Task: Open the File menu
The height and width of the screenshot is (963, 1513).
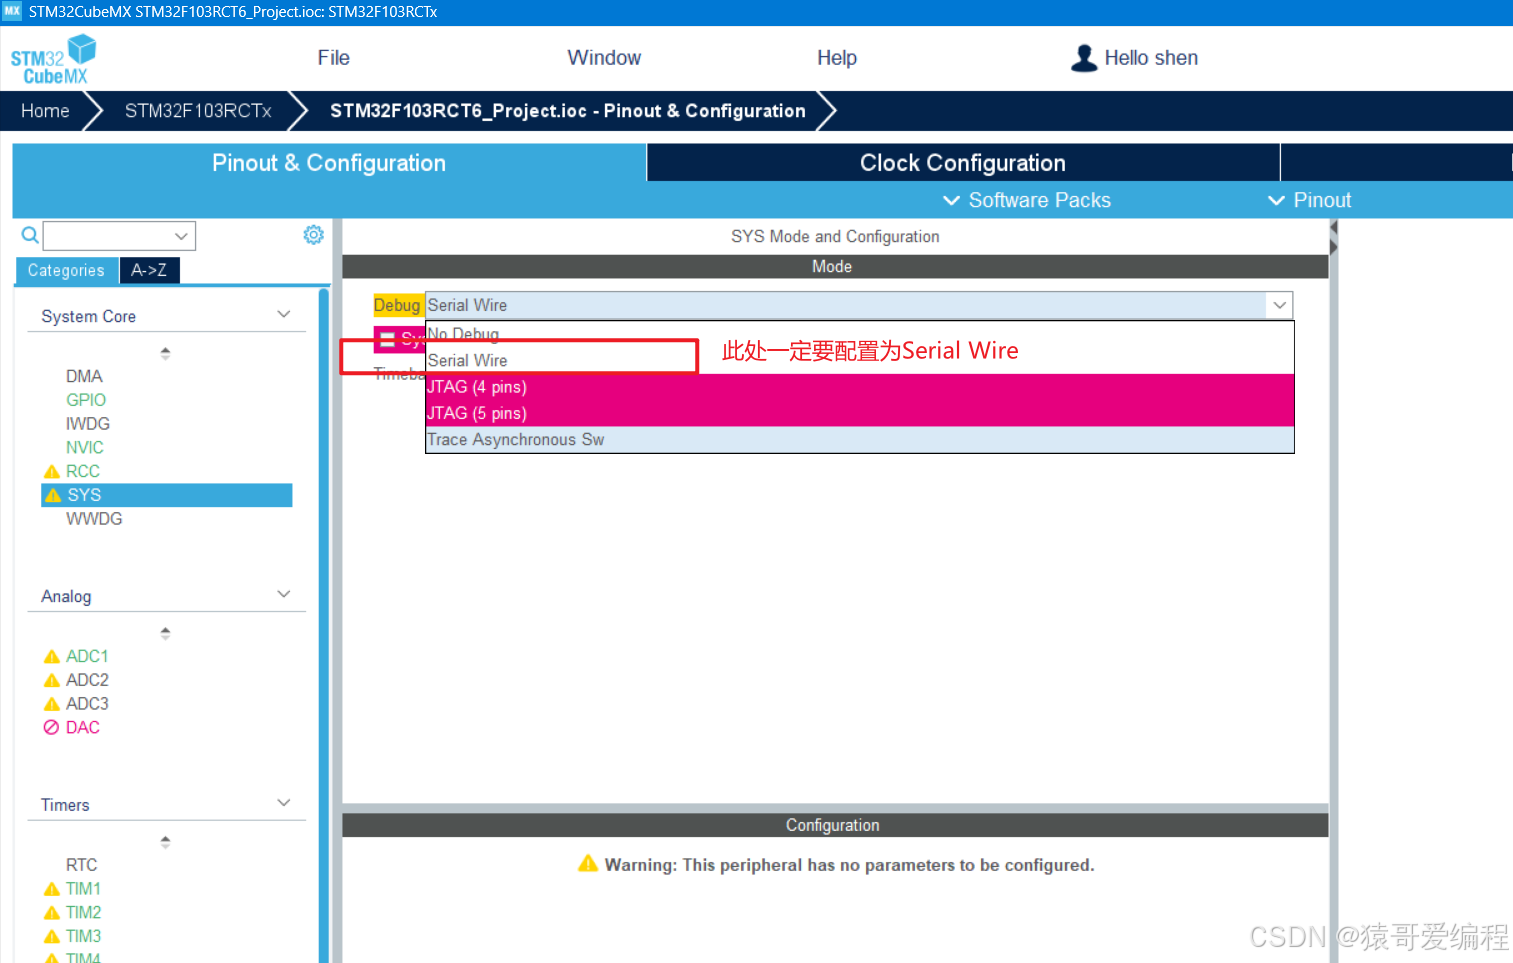Action: [x=334, y=58]
